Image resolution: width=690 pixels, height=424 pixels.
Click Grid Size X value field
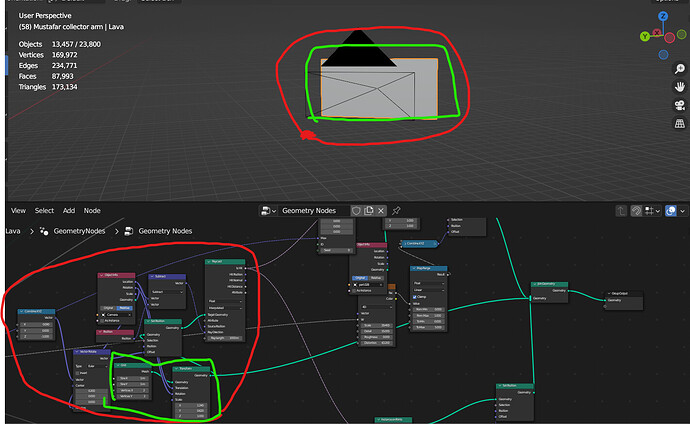[x=133, y=378]
